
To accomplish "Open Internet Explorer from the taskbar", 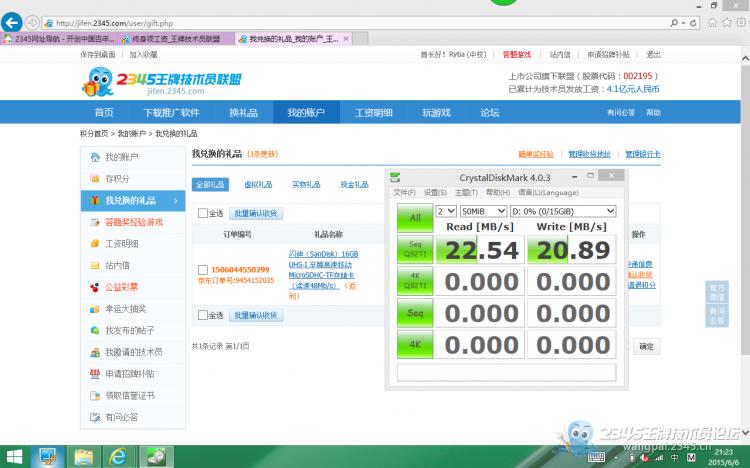I will [x=118, y=457].
